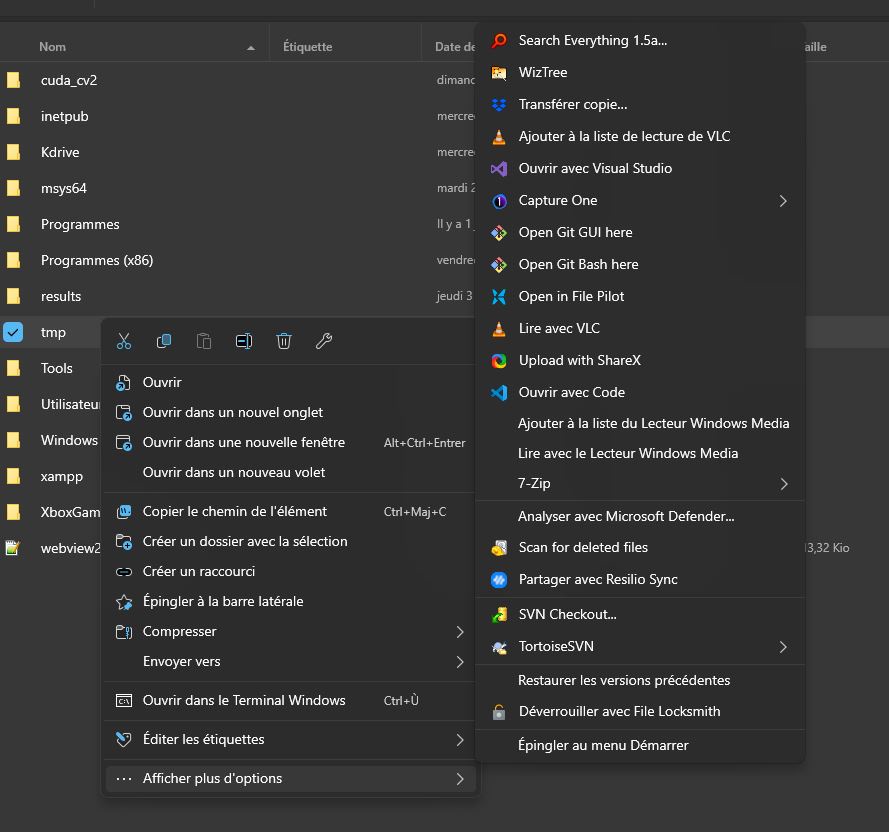Select the inetpub folder

[65, 117]
